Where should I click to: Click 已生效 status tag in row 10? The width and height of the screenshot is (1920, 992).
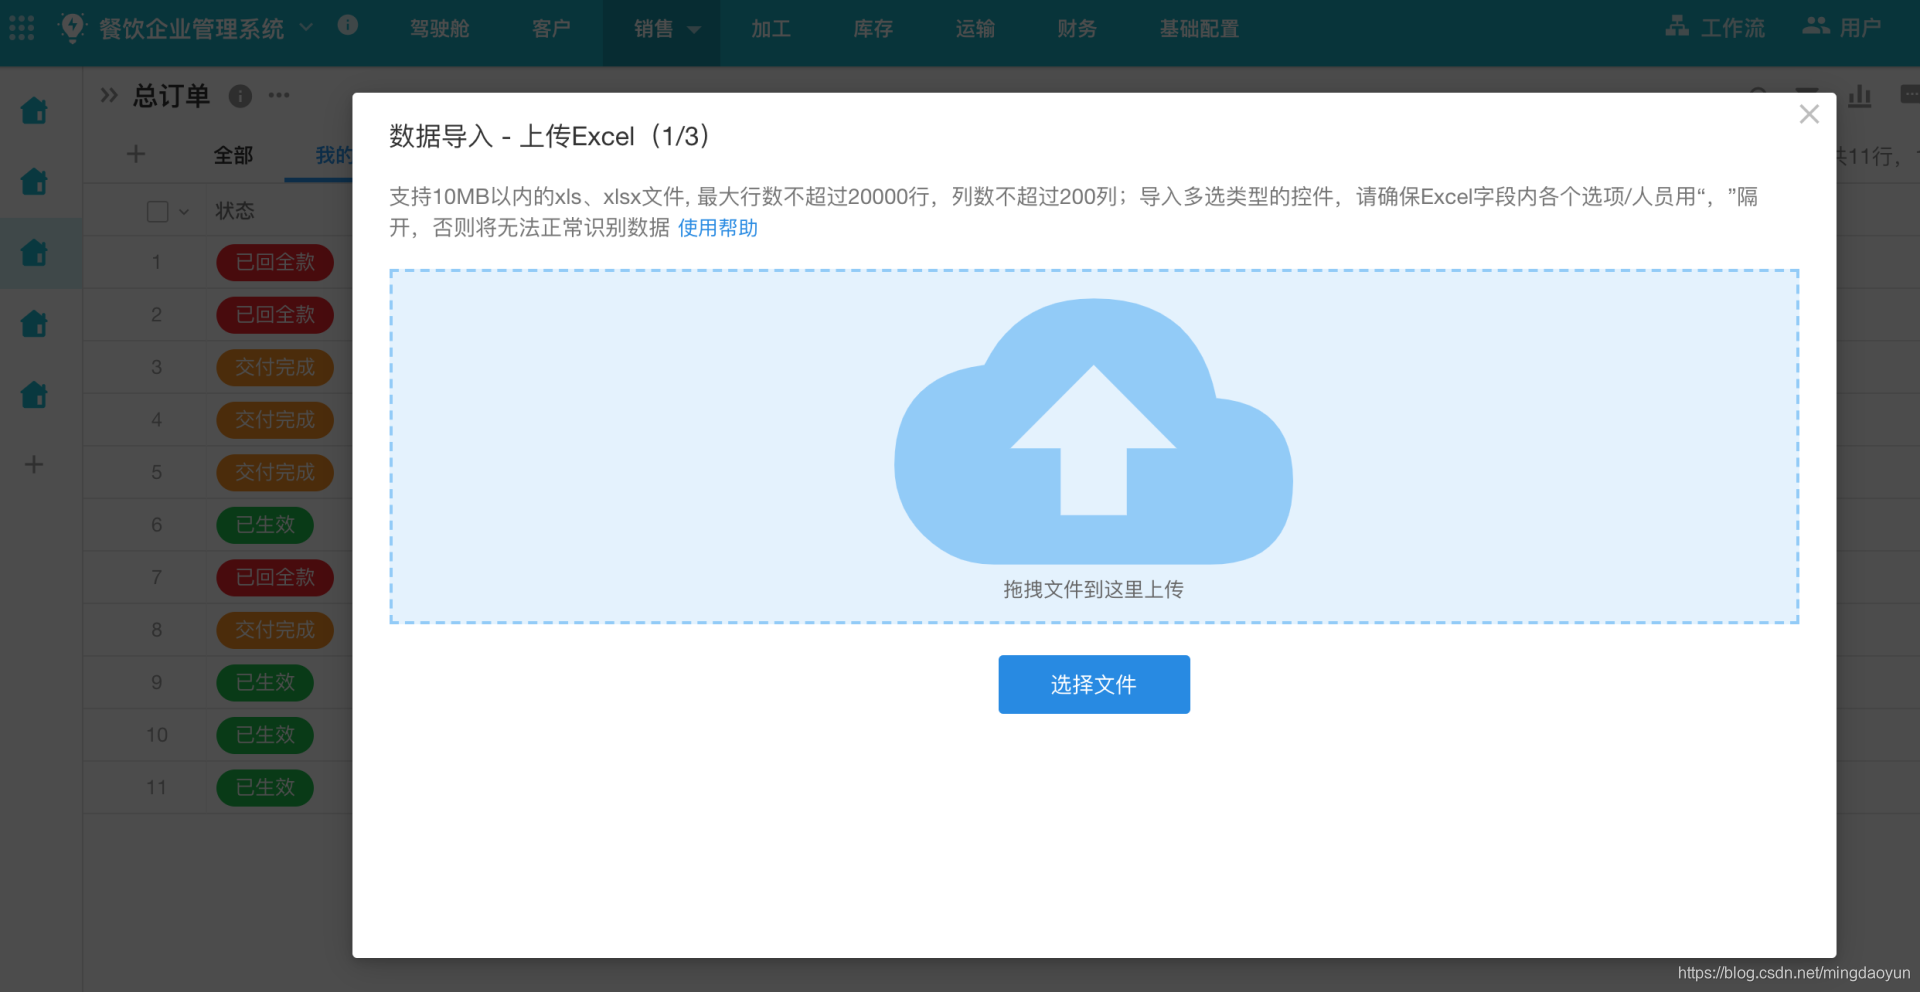pos(265,735)
